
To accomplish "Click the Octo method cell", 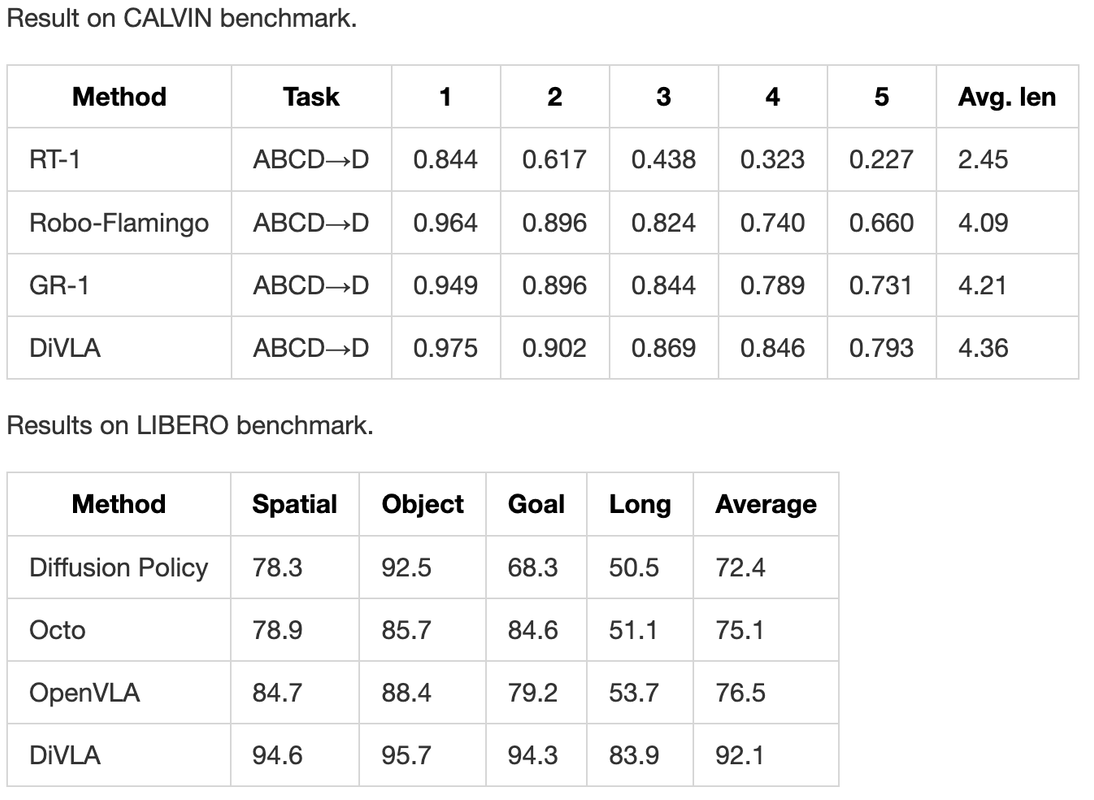I will tap(58, 630).
